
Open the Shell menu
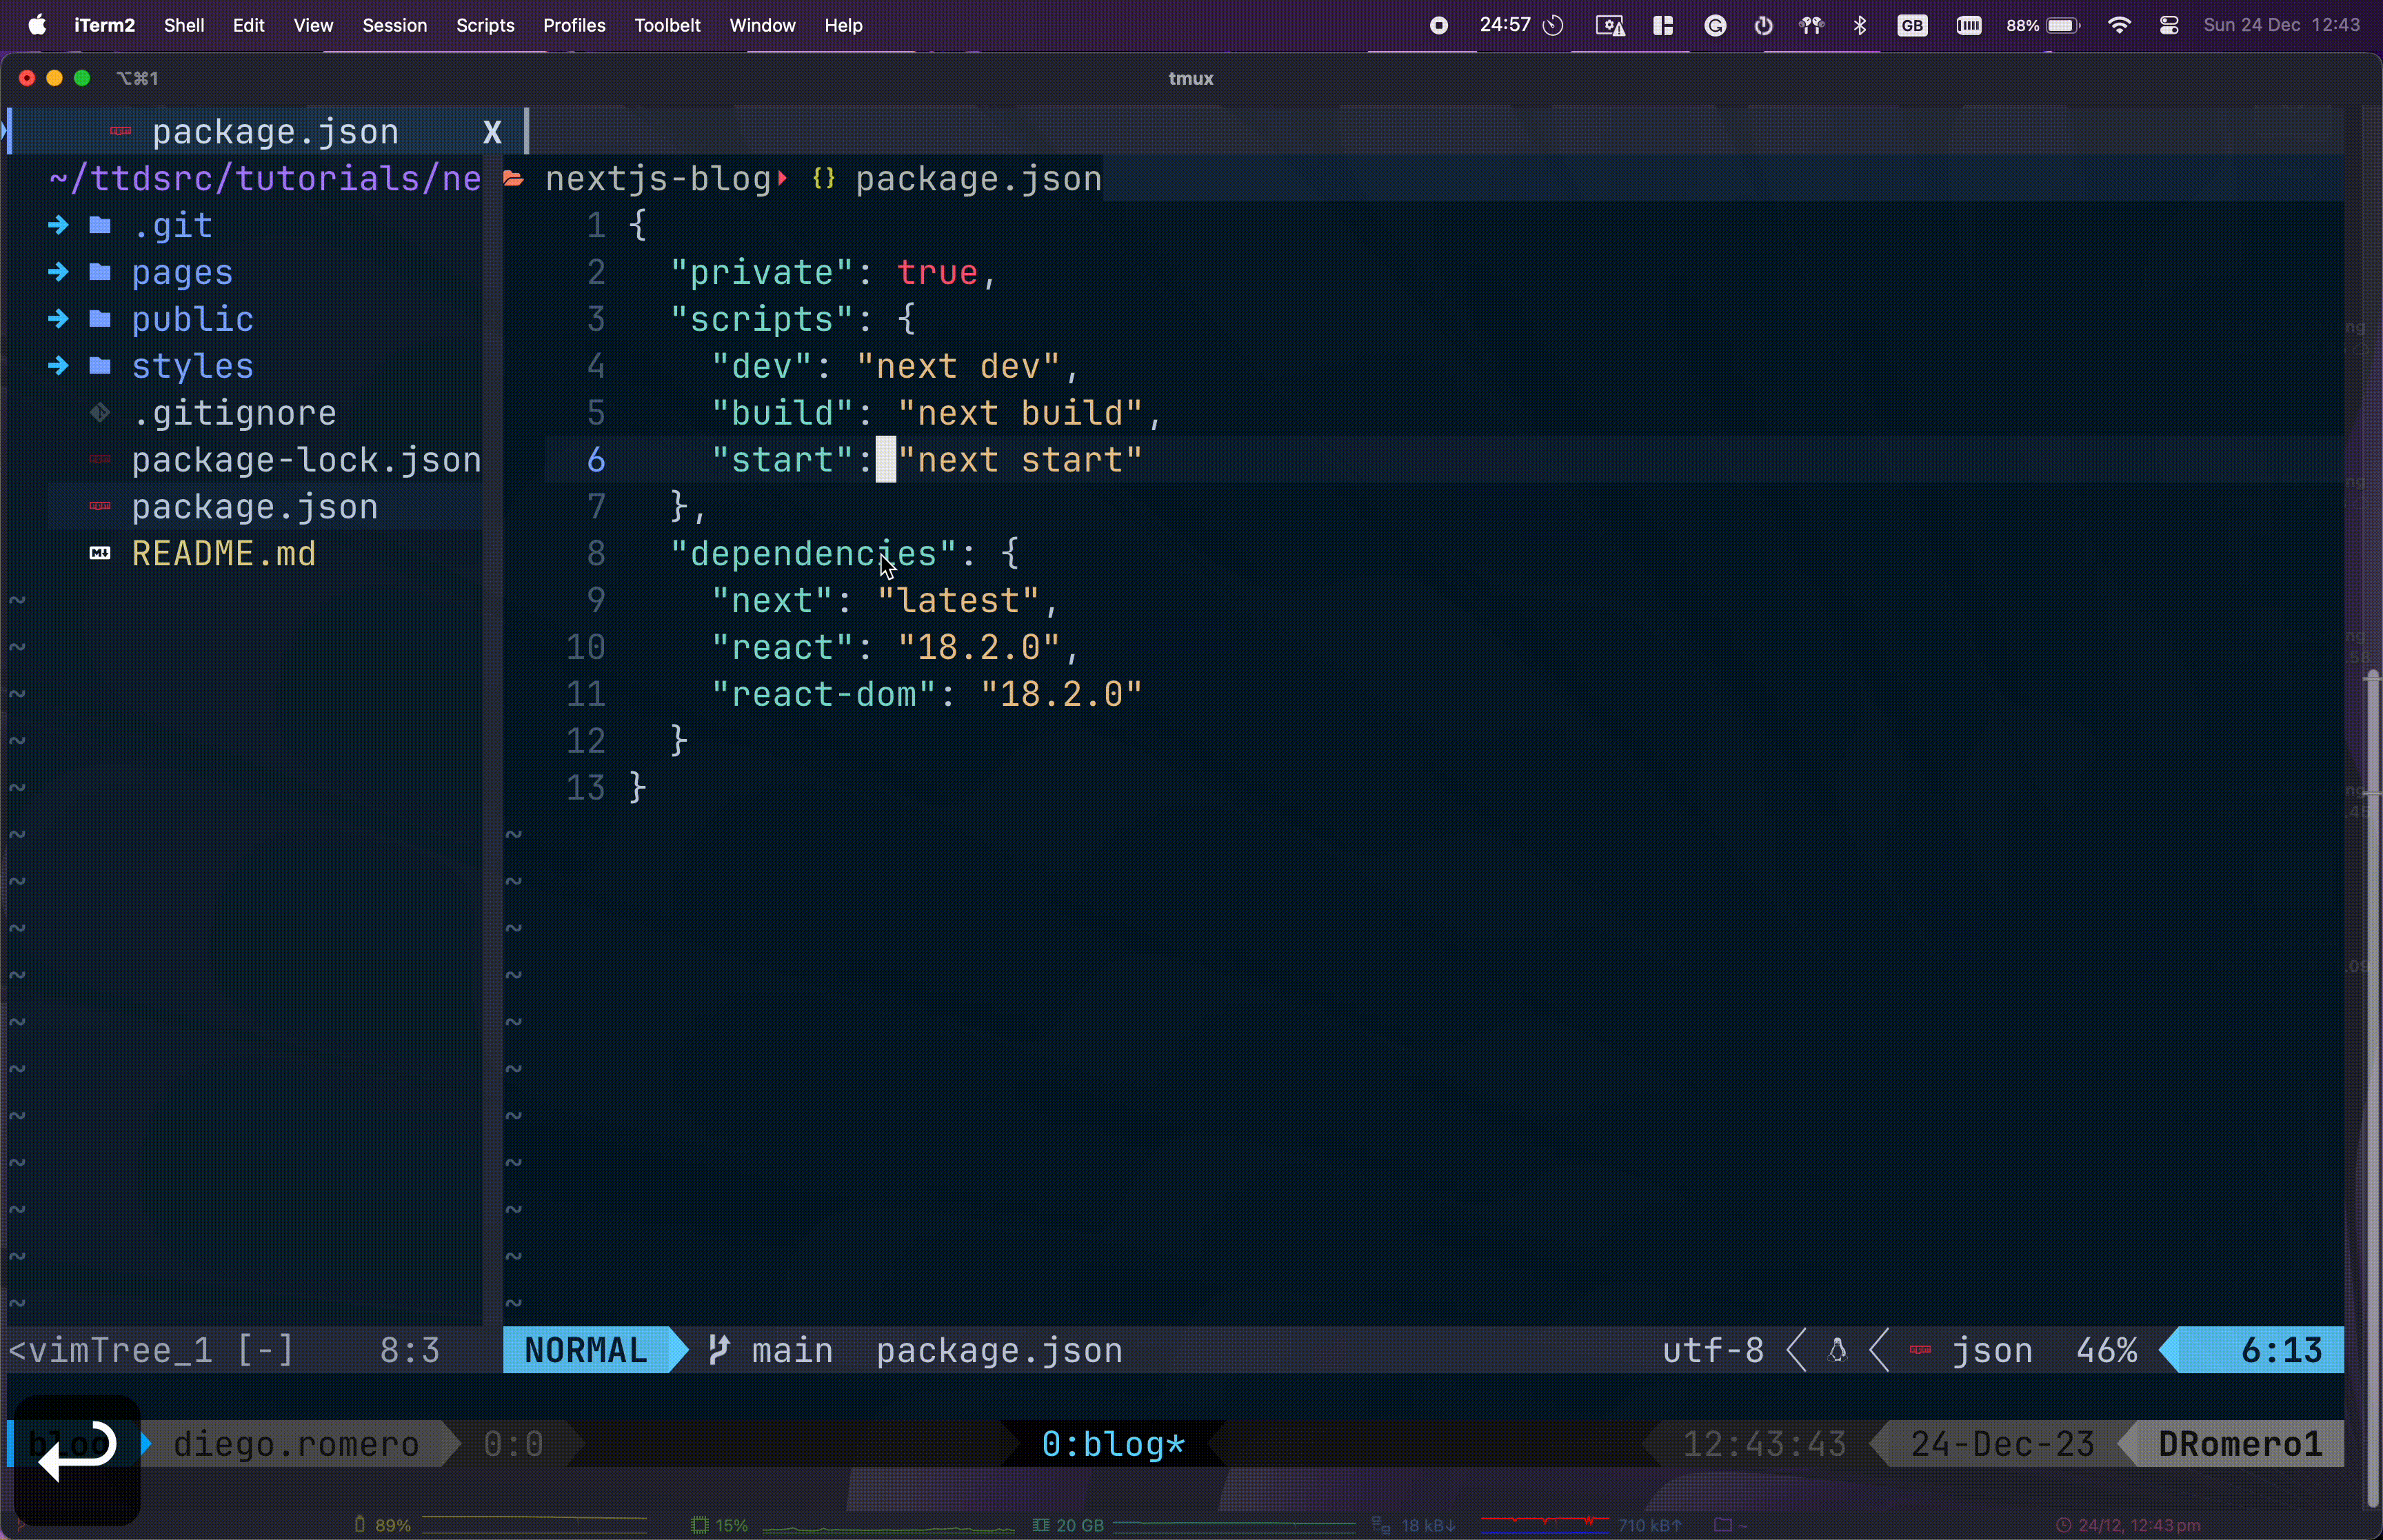(185, 26)
